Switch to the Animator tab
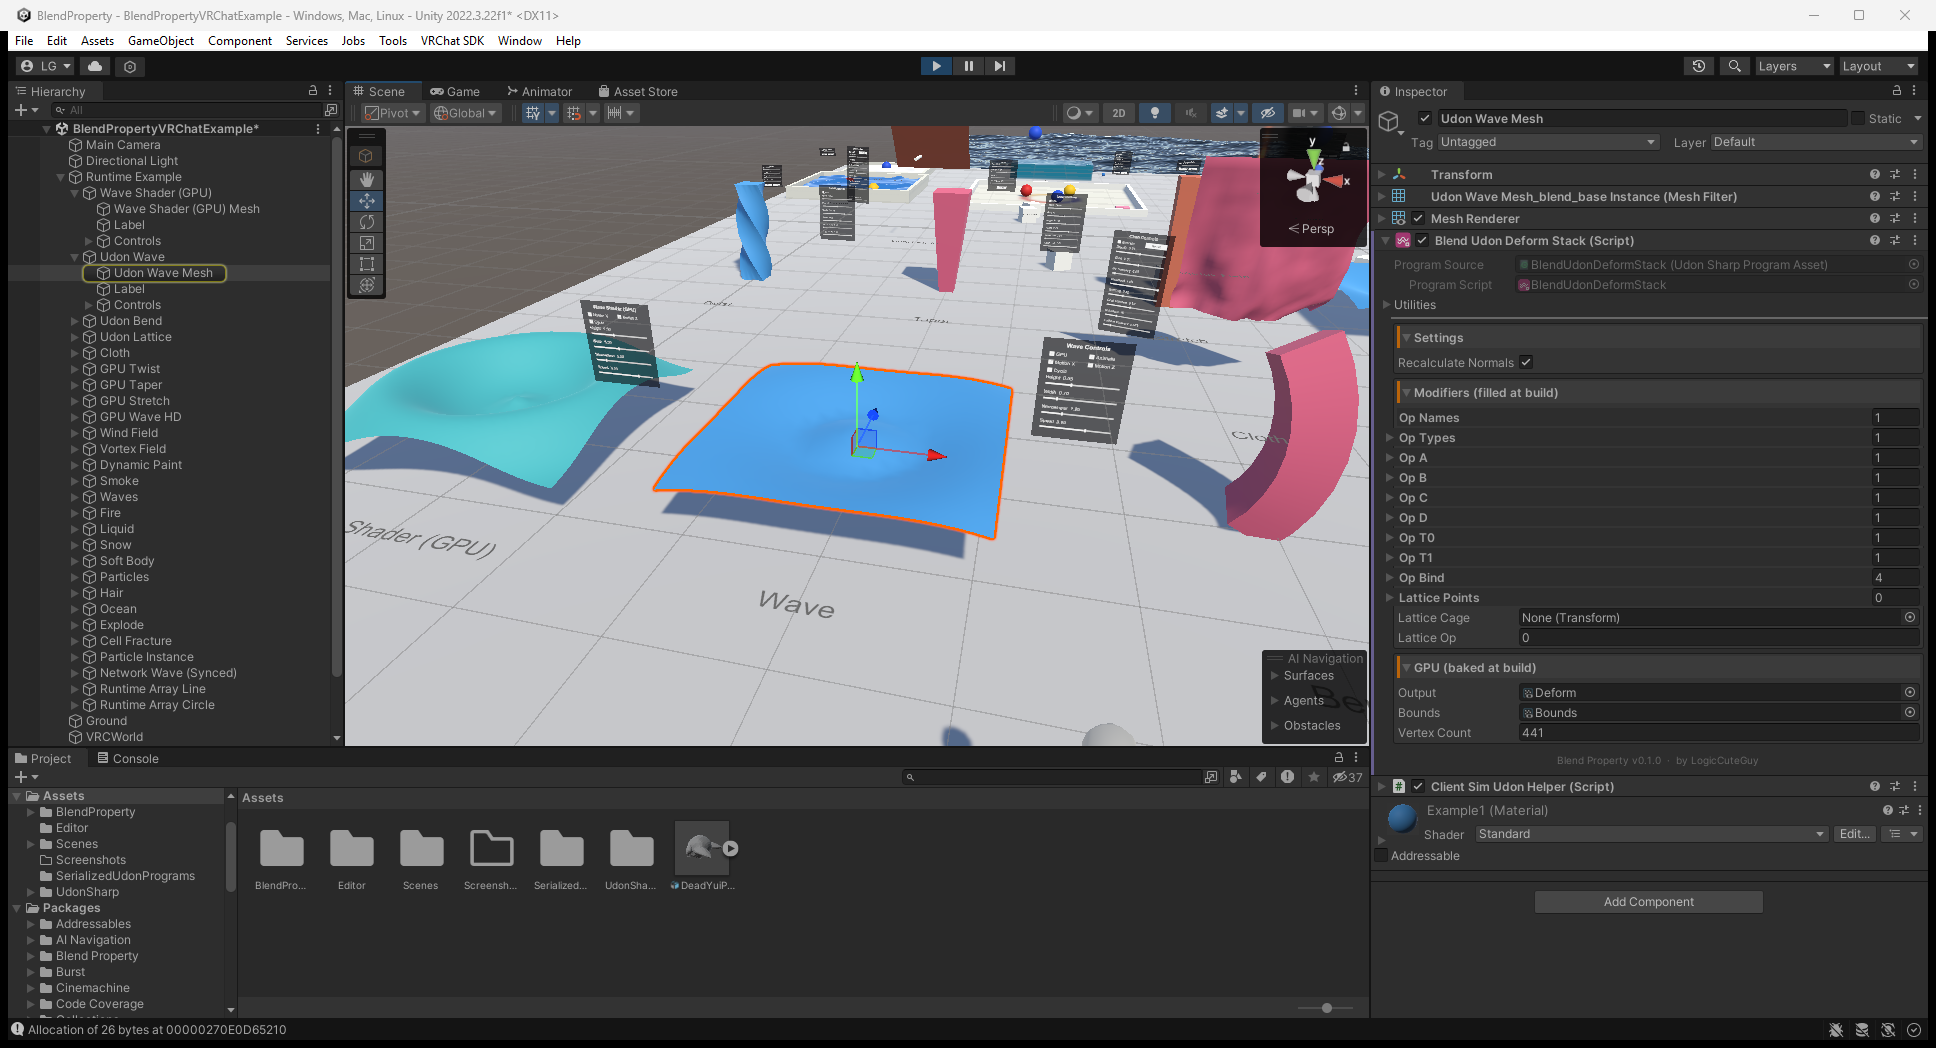This screenshot has height=1048, width=1936. [540, 91]
